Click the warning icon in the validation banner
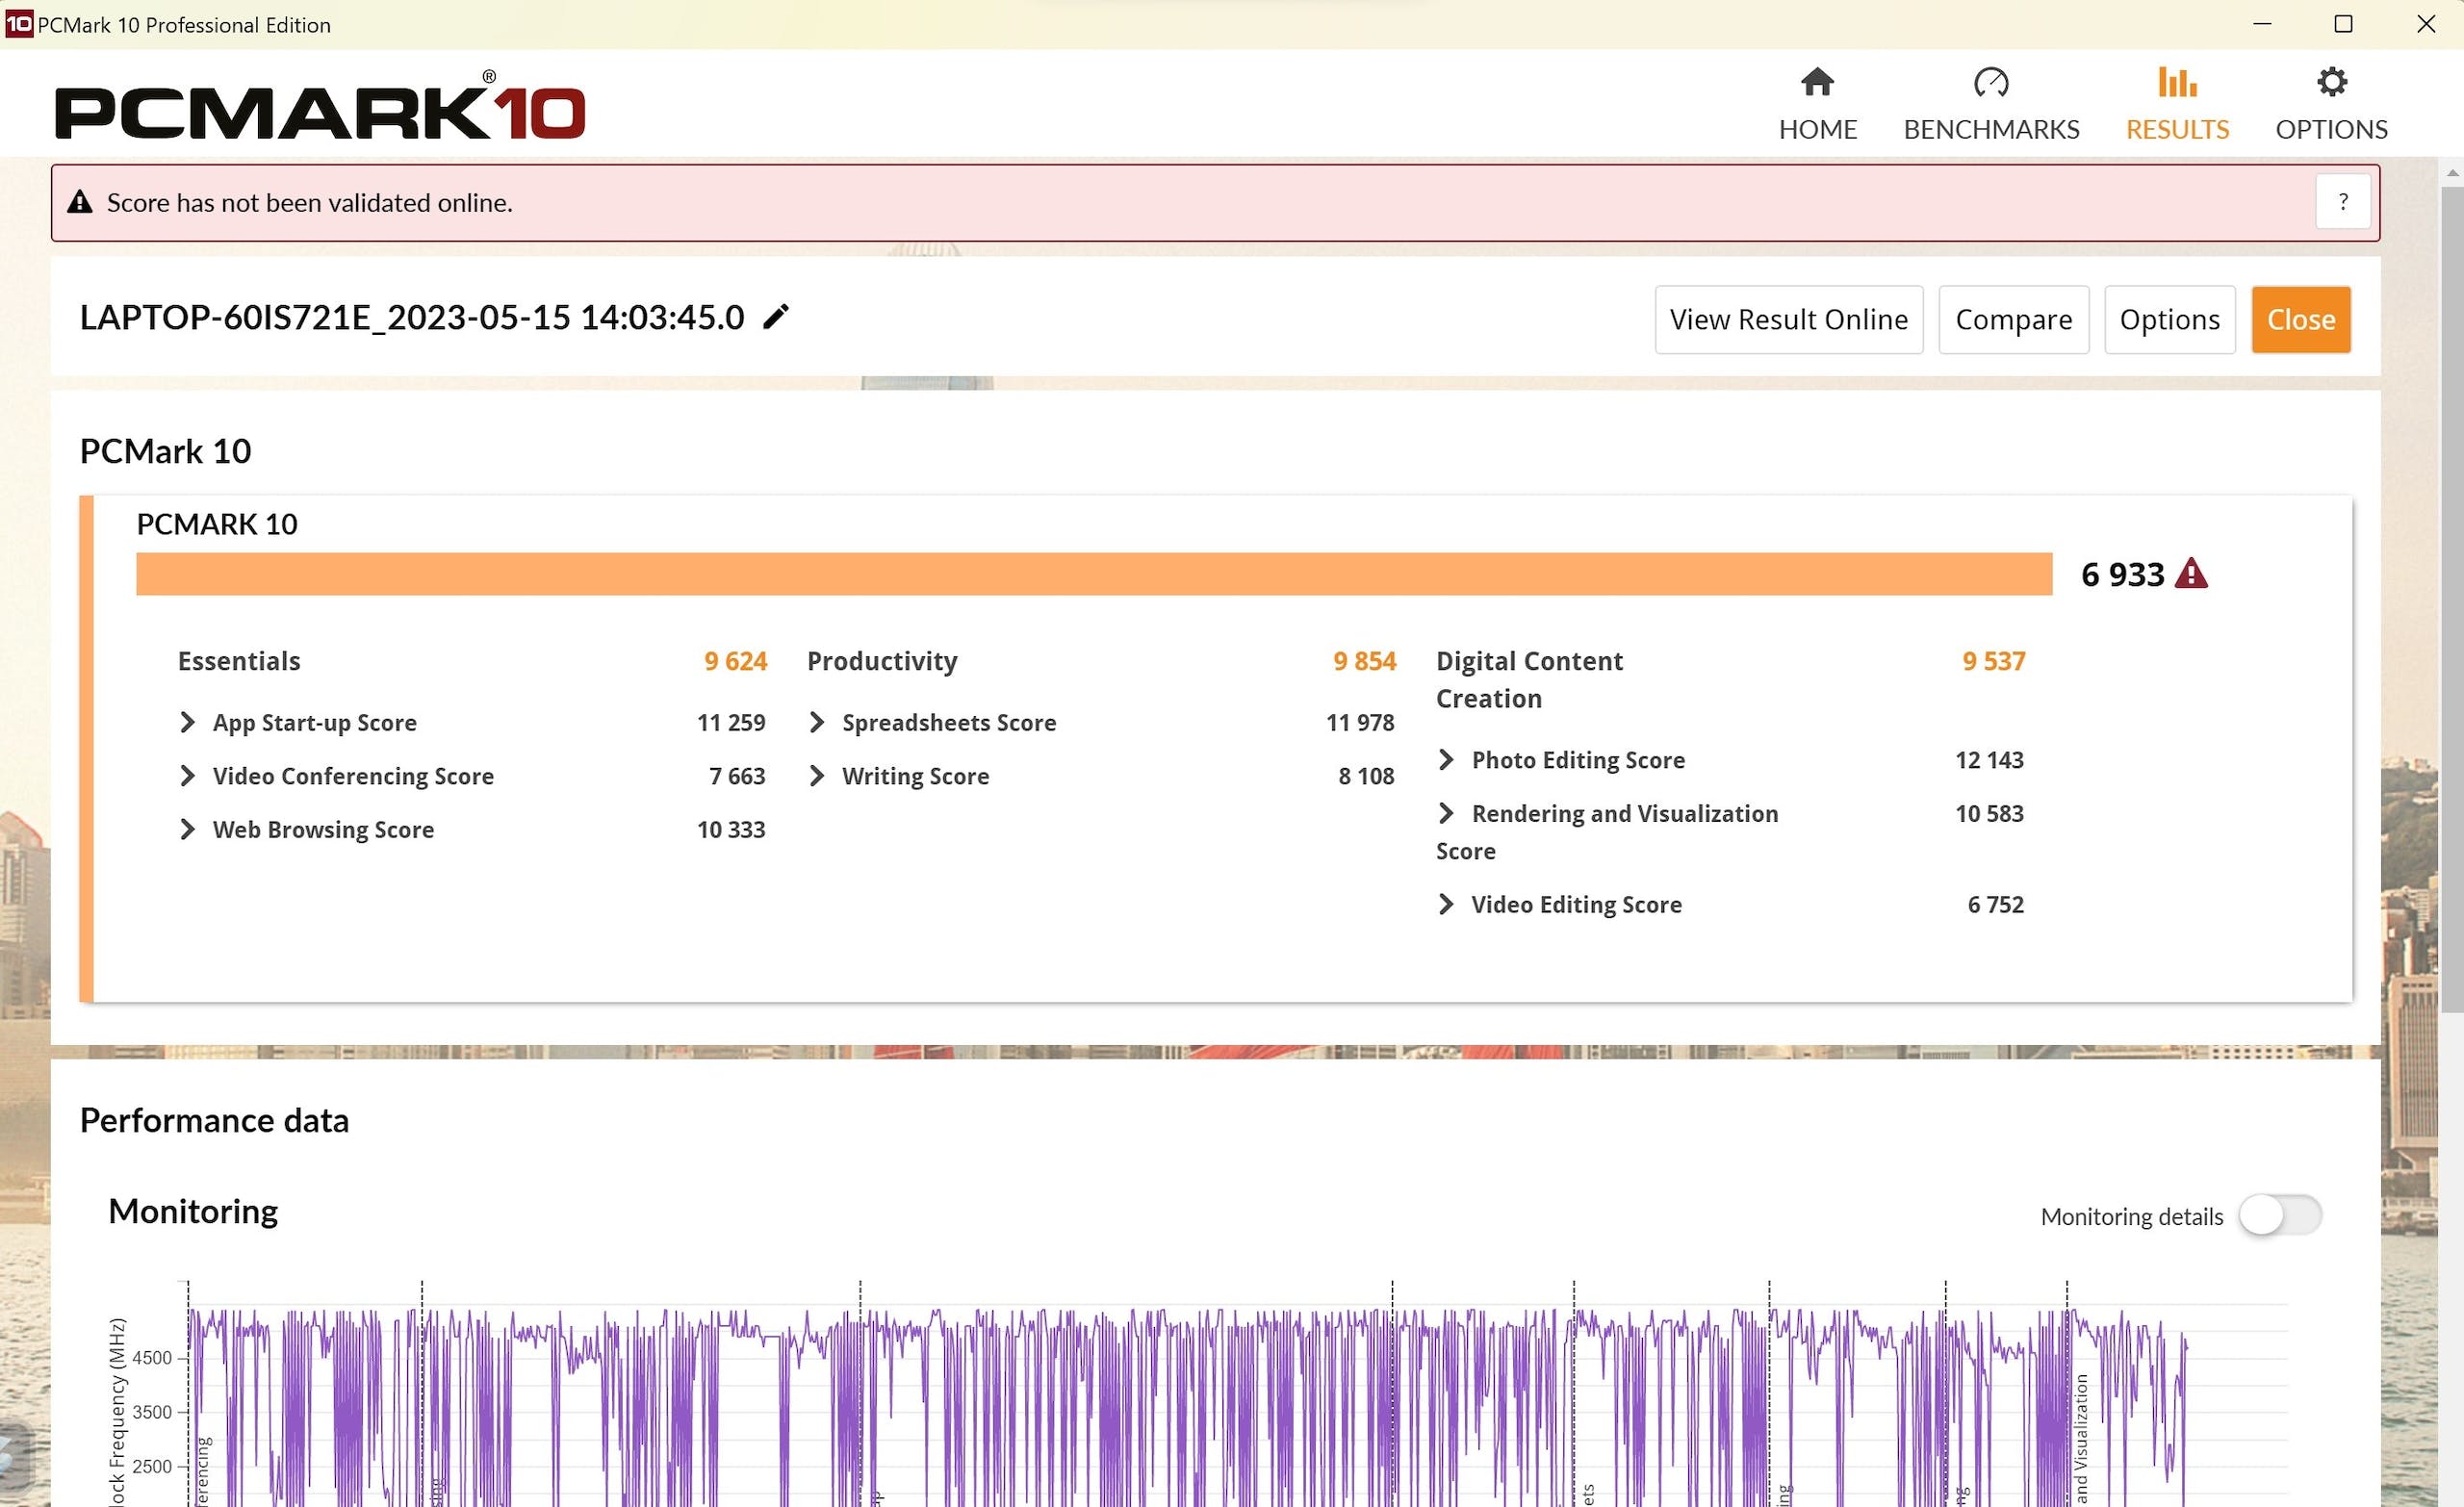Viewport: 2464px width, 1507px height. point(80,202)
